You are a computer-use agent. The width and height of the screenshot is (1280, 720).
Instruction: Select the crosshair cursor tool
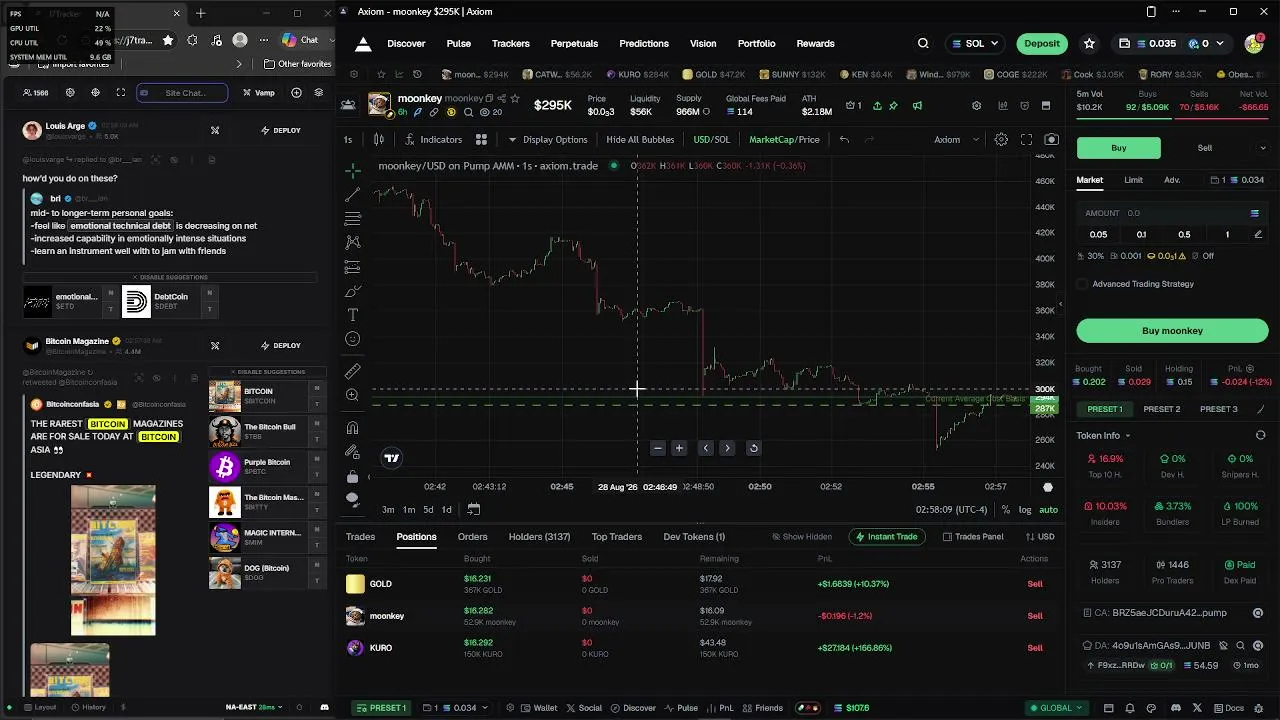[352, 170]
